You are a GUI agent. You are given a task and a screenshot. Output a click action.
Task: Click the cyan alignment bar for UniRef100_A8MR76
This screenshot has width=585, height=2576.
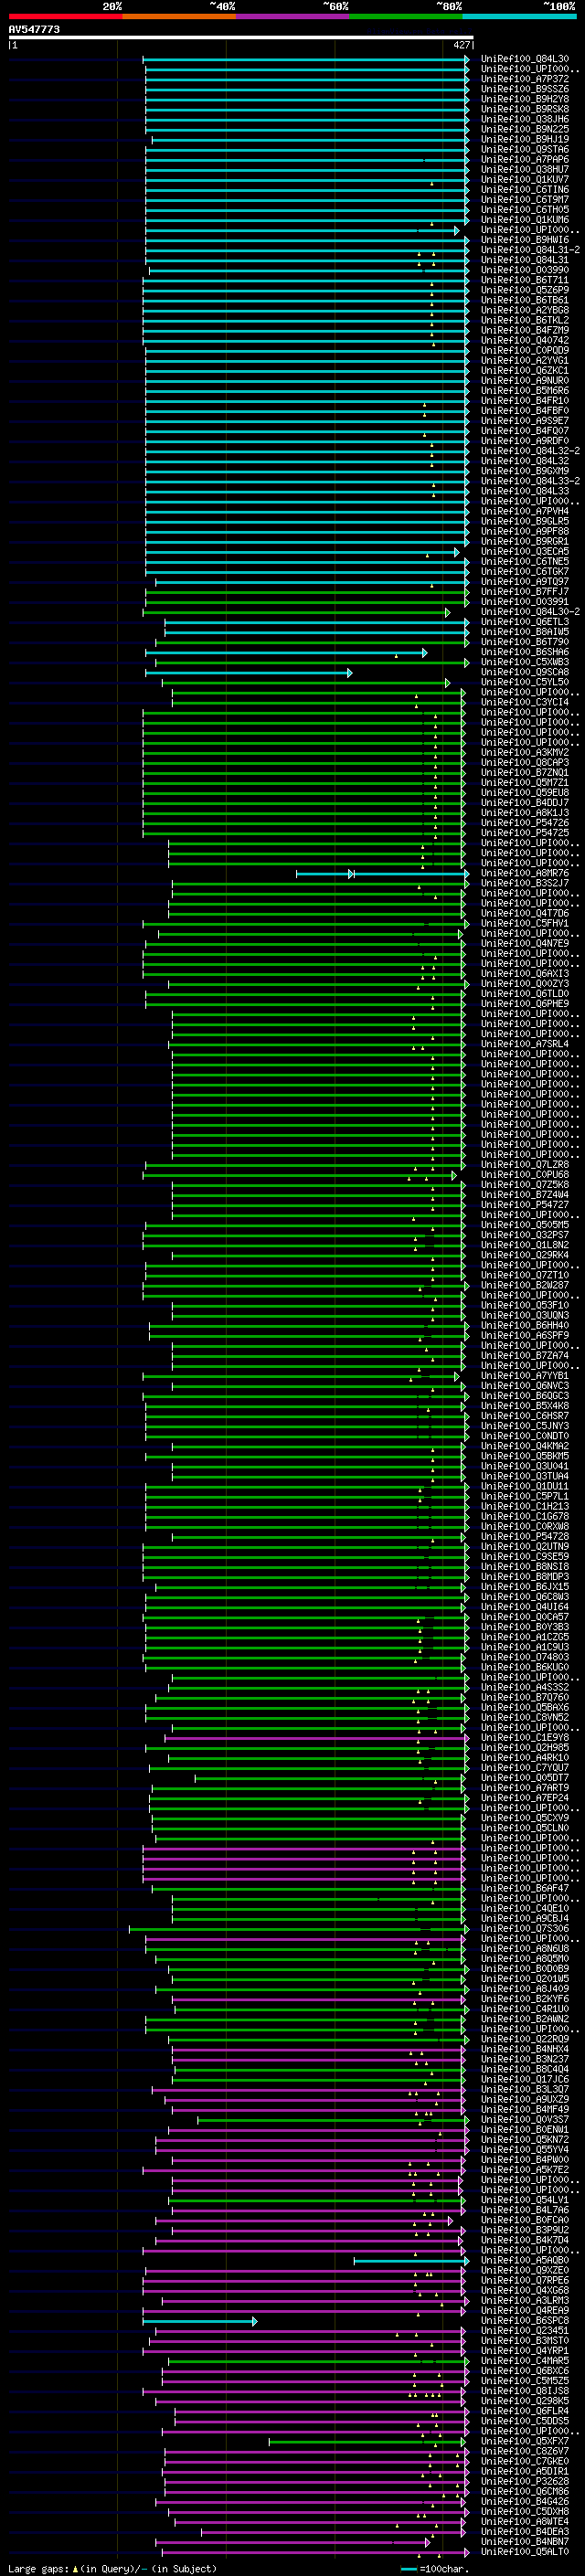pos(382,874)
